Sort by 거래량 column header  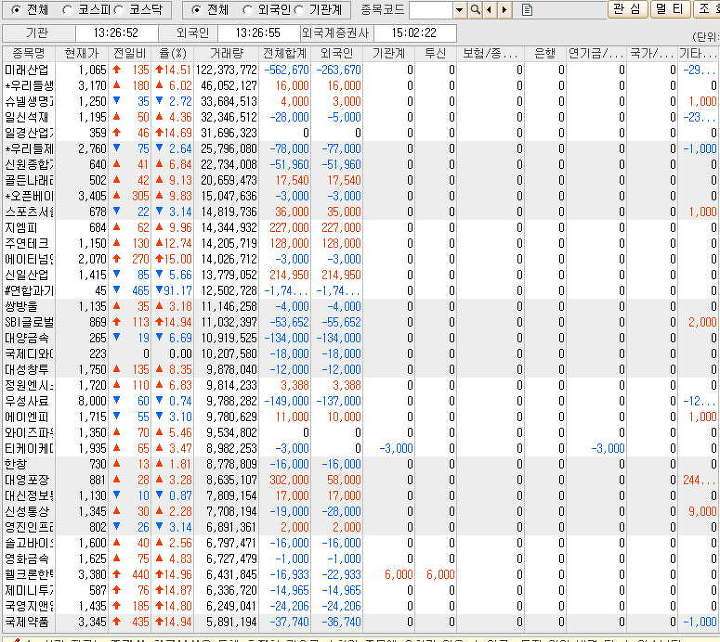click(x=226, y=53)
